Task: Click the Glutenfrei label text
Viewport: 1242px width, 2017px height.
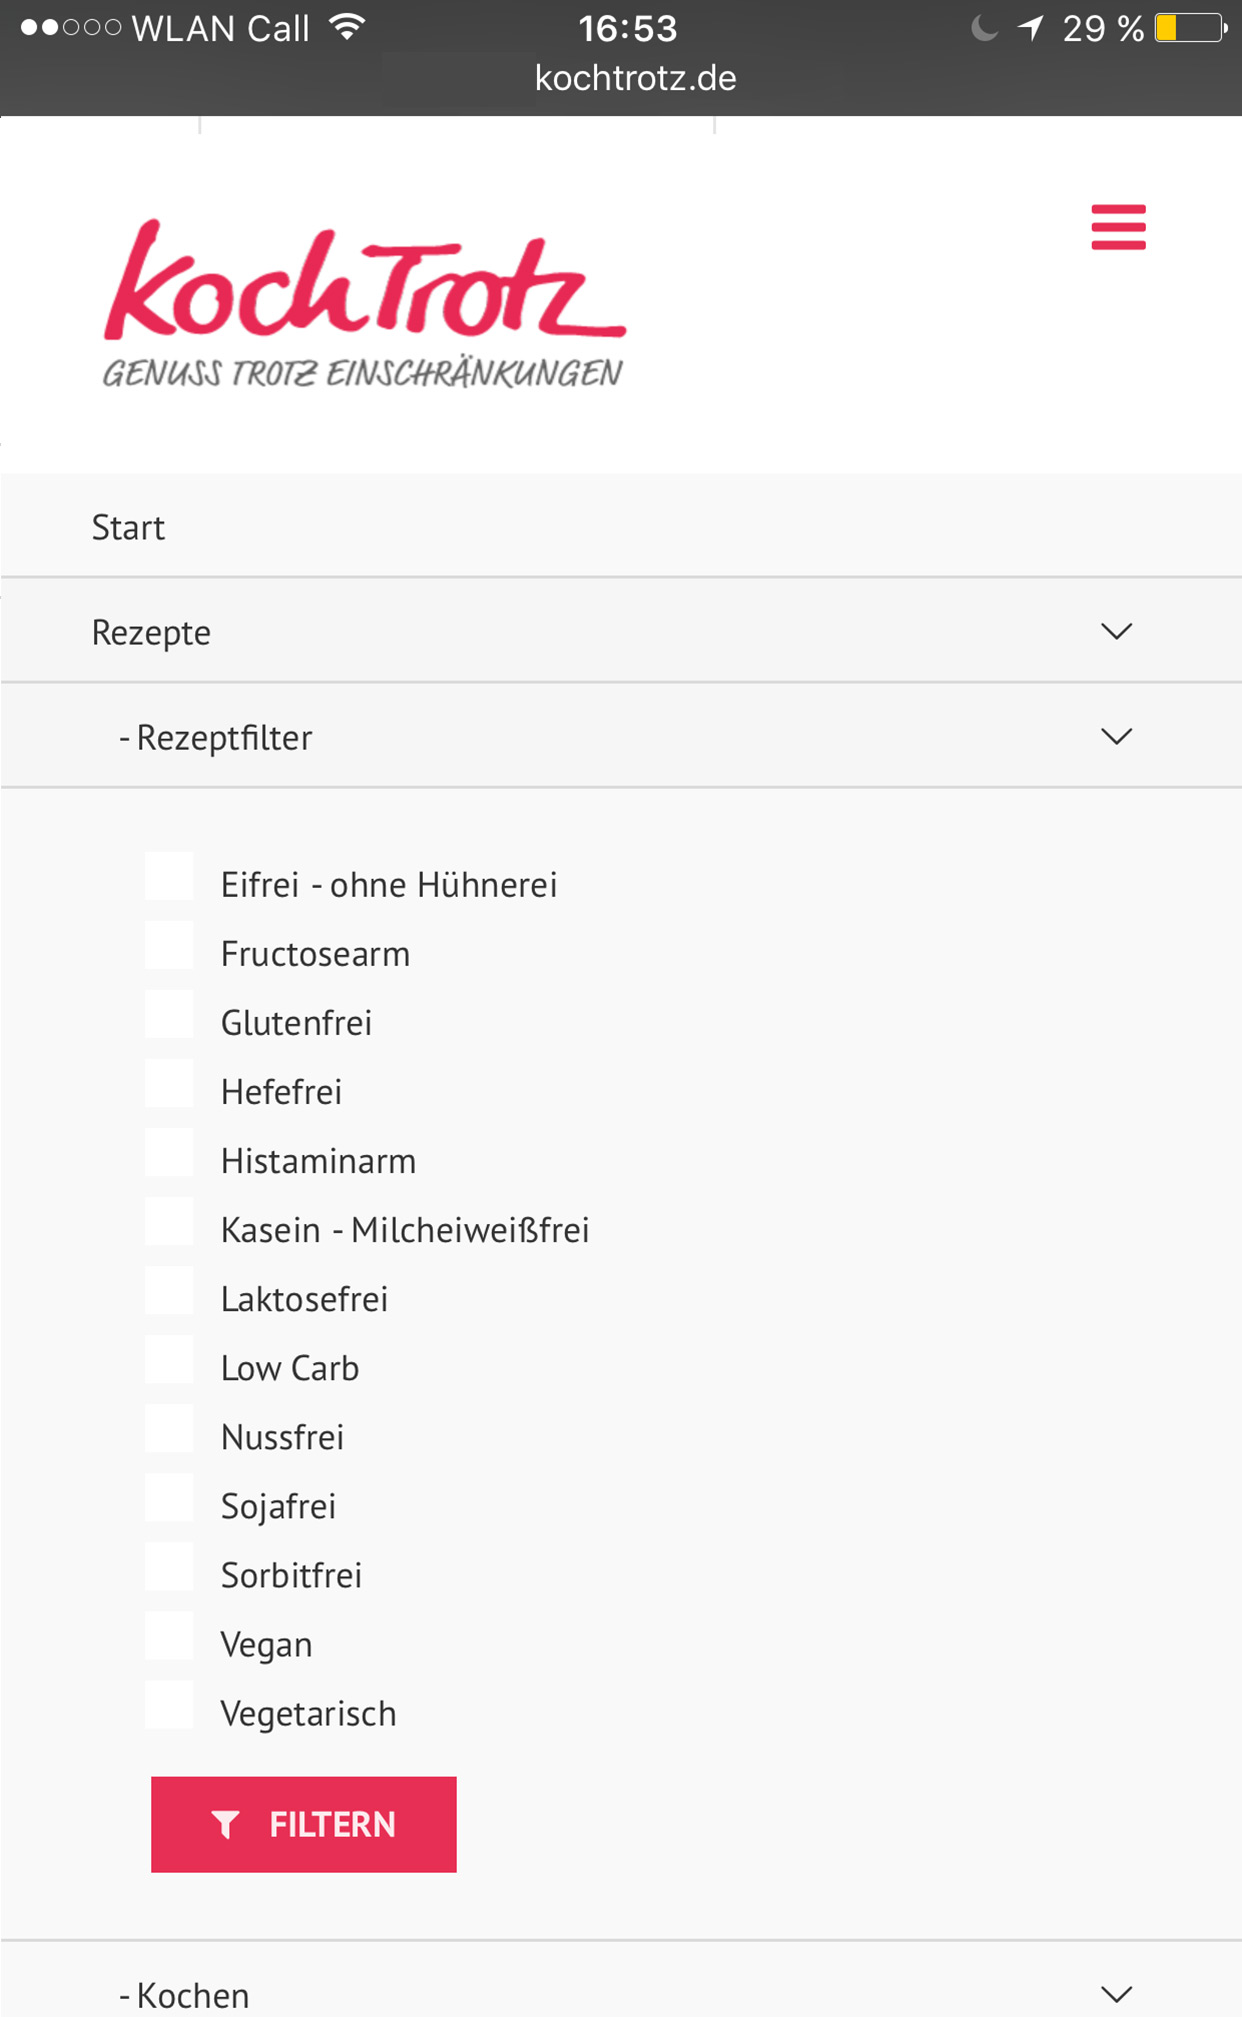Action: click(x=296, y=1022)
